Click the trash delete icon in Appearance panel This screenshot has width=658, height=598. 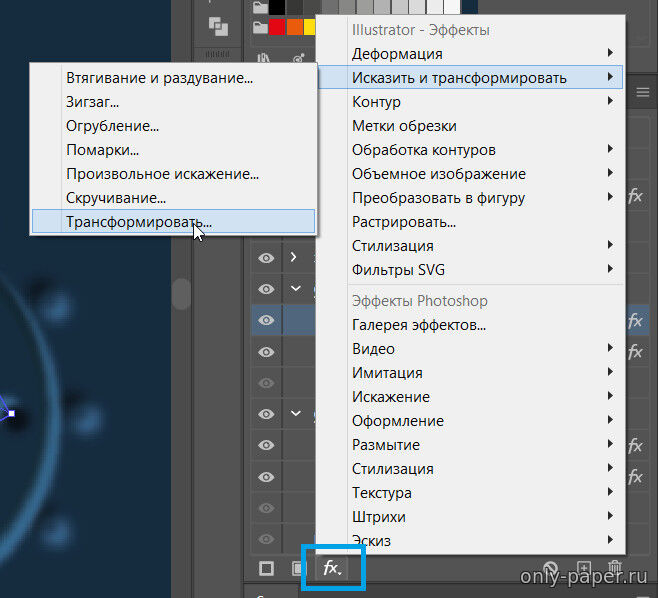[x=615, y=568]
